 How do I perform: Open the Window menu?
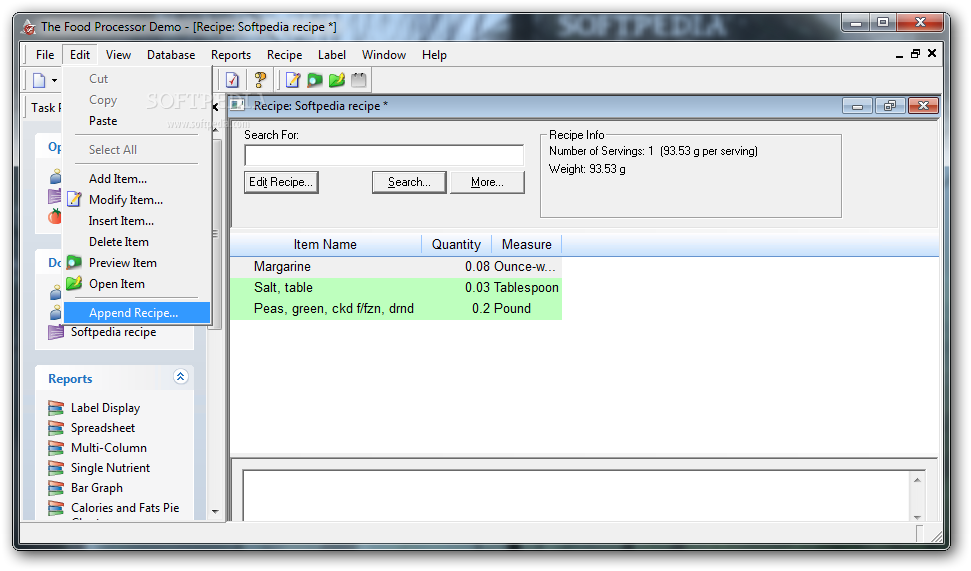coord(384,54)
